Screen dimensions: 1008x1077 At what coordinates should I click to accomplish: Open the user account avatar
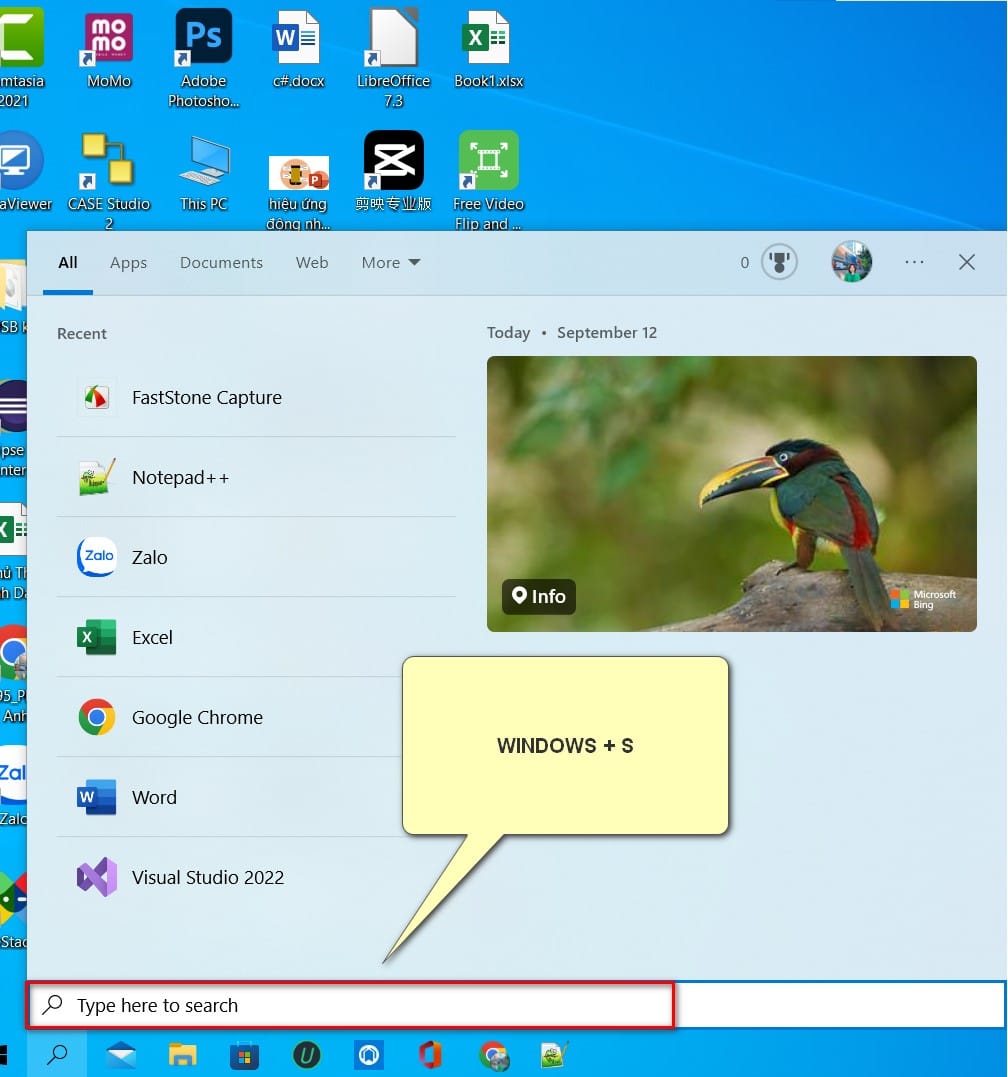851,262
